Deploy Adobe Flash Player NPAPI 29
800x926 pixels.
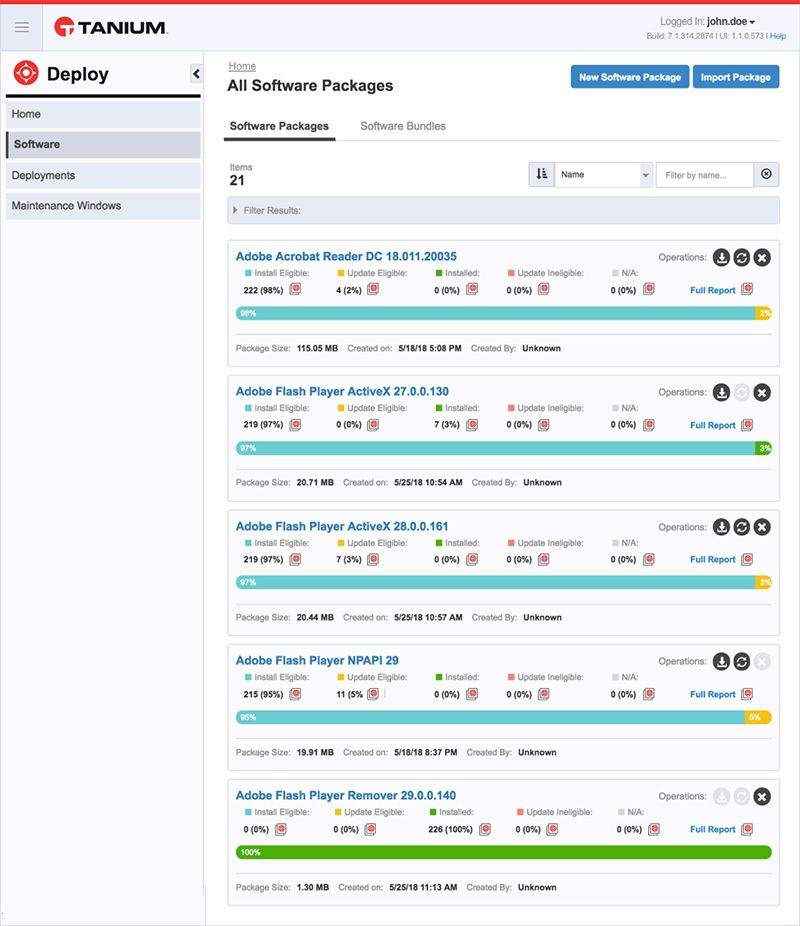click(721, 661)
